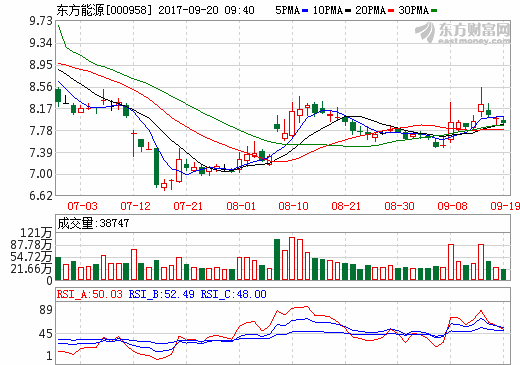The height and width of the screenshot is (365, 520).
Task: Click the 9.34 price axis label
Action: [41, 43]
